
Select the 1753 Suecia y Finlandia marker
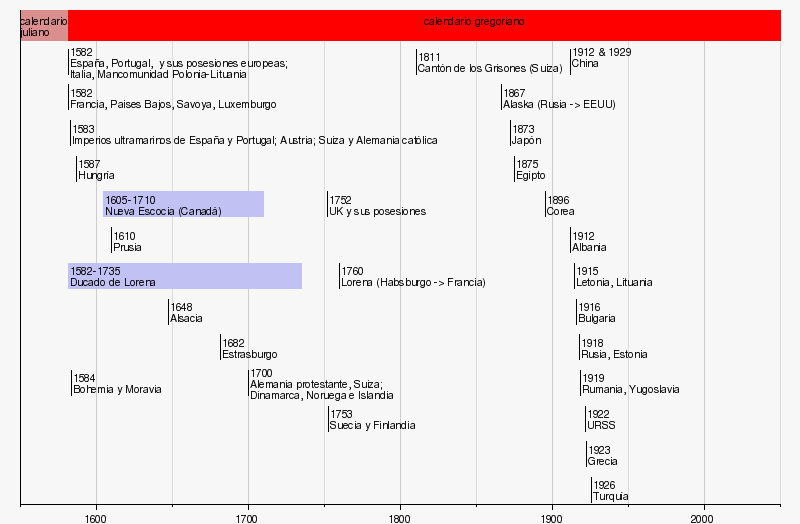coord(372,419)
